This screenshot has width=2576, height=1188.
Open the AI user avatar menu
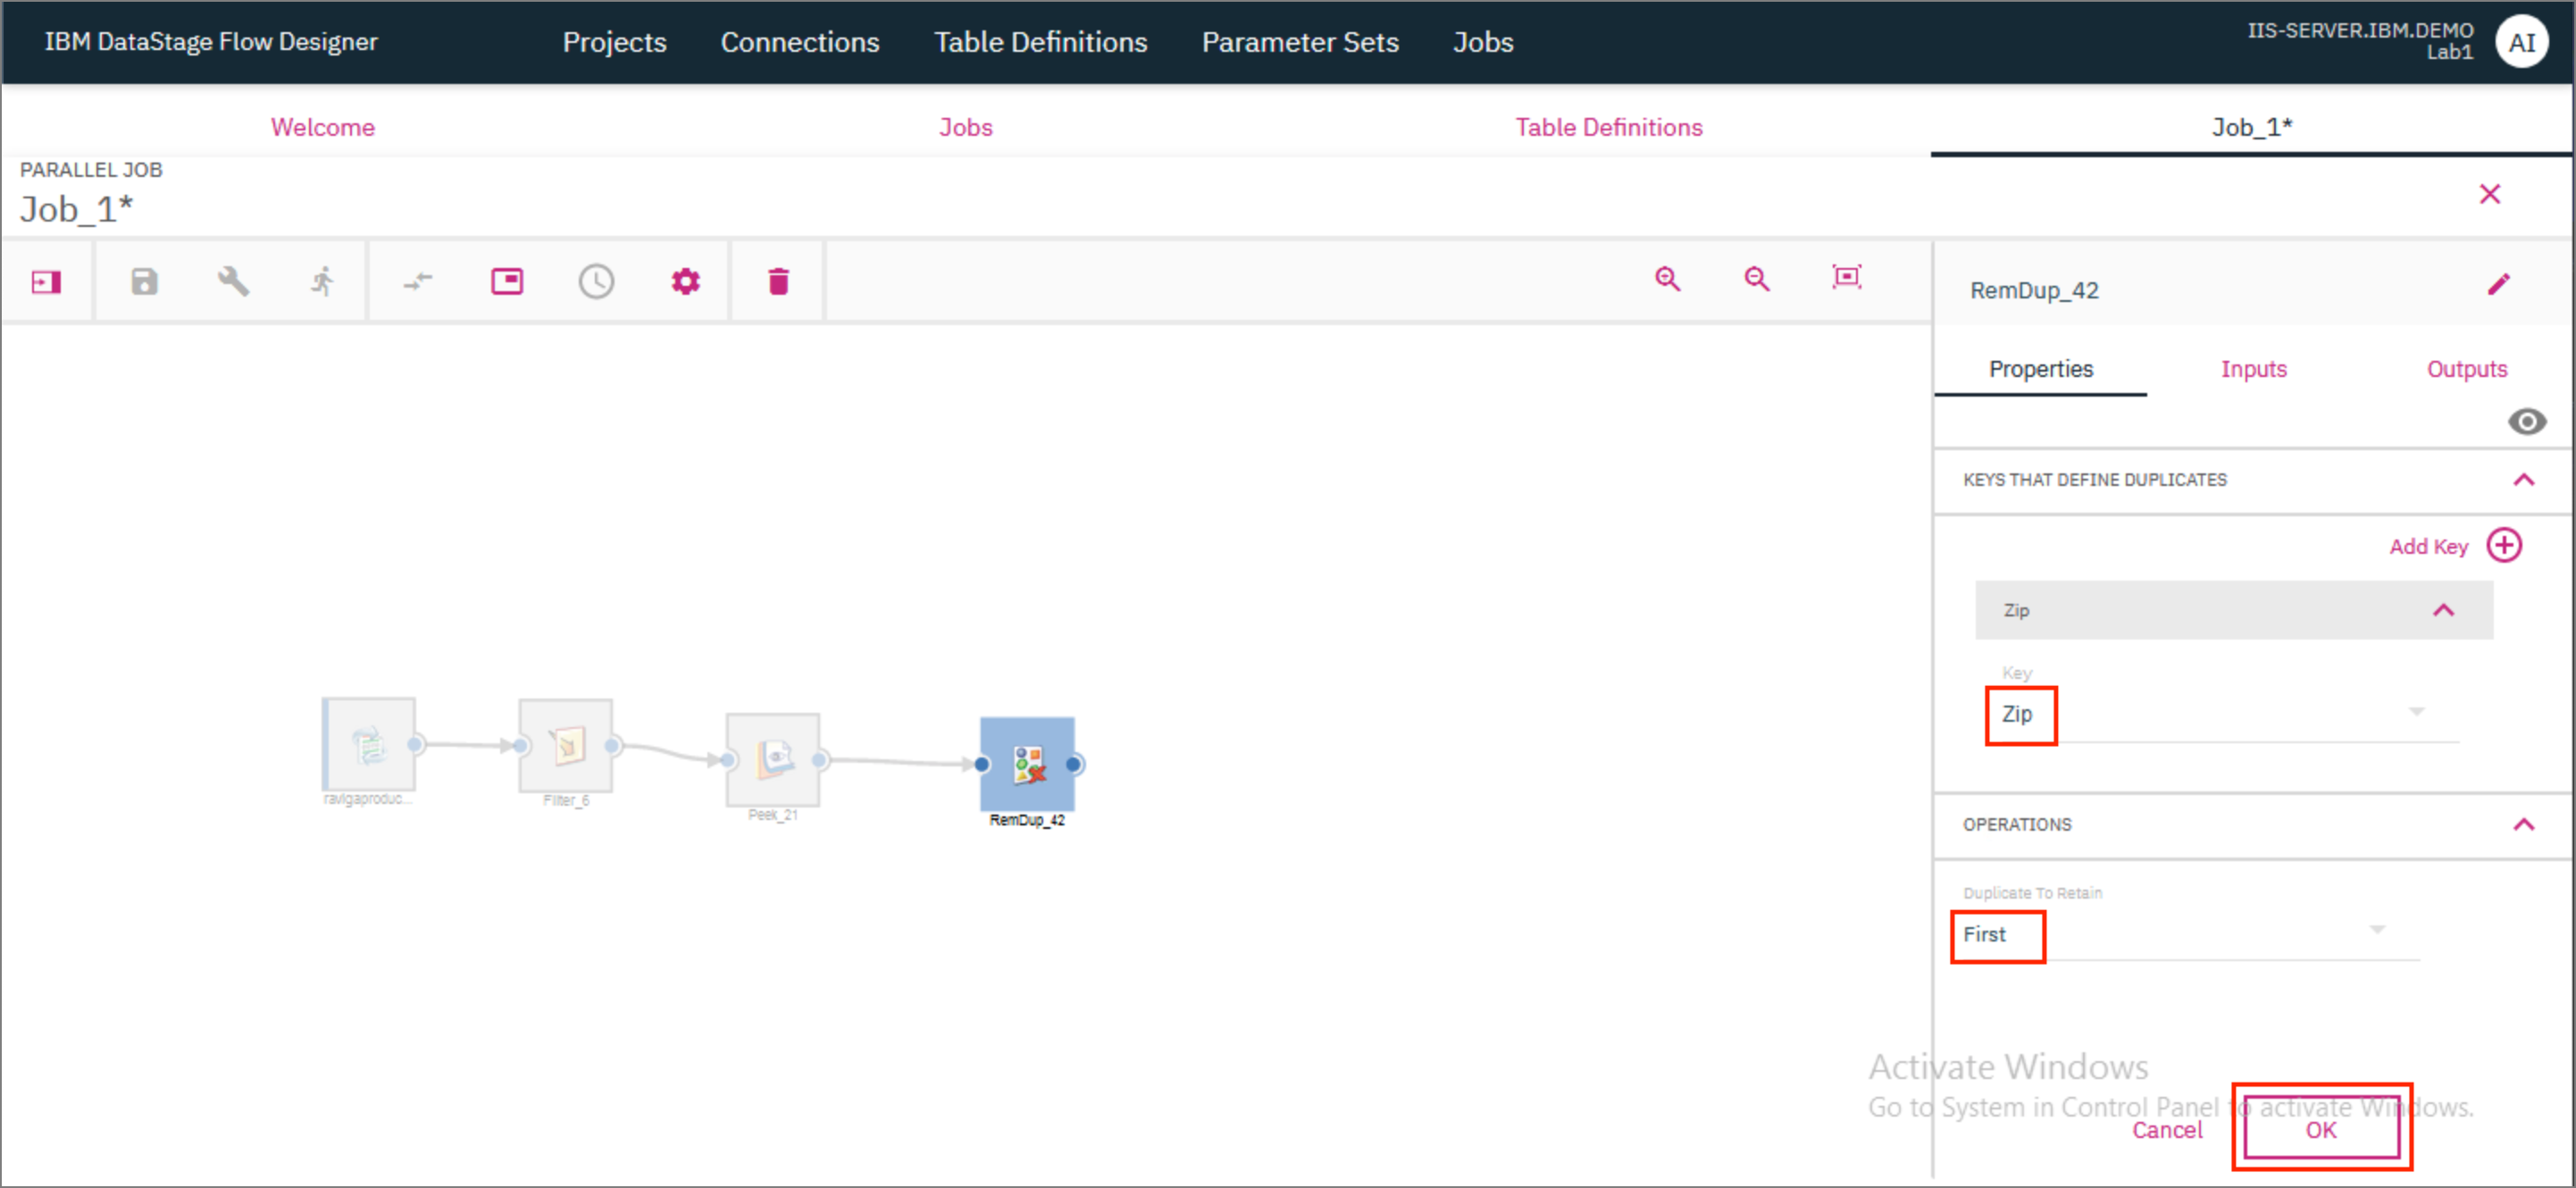pos(2521,42)
